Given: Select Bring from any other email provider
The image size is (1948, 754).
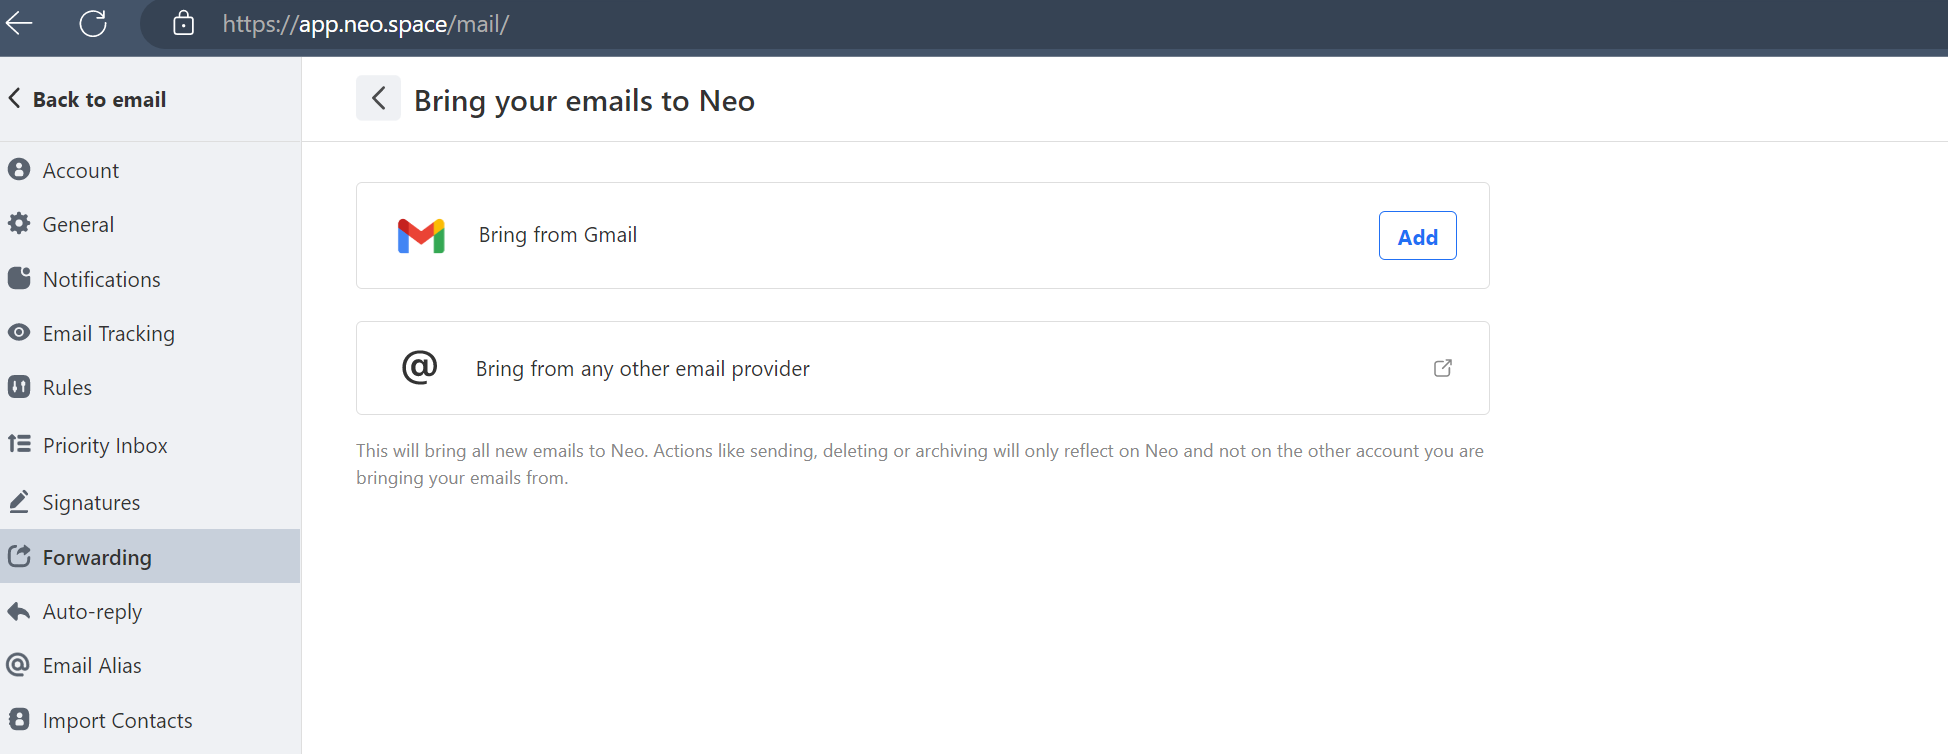Looking at the screenshot, I should coord(922,368).
